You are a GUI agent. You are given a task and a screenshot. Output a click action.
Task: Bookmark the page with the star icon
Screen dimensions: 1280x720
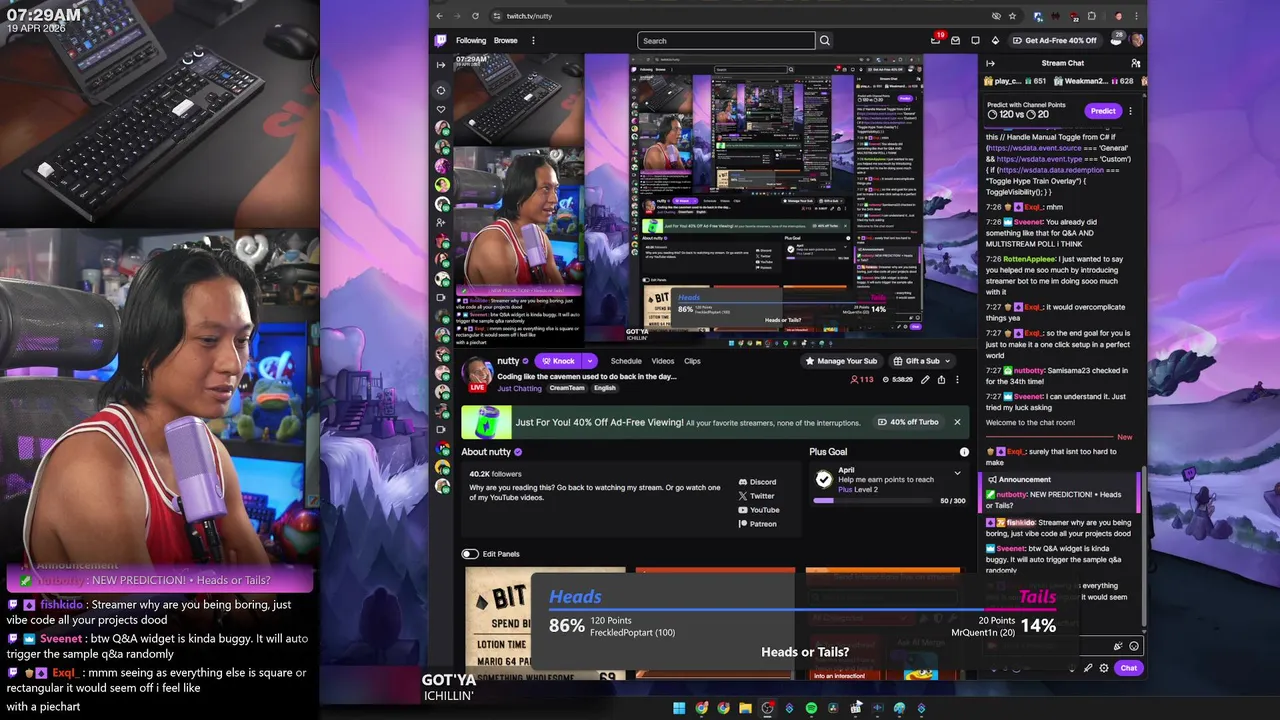[1012, 16]
